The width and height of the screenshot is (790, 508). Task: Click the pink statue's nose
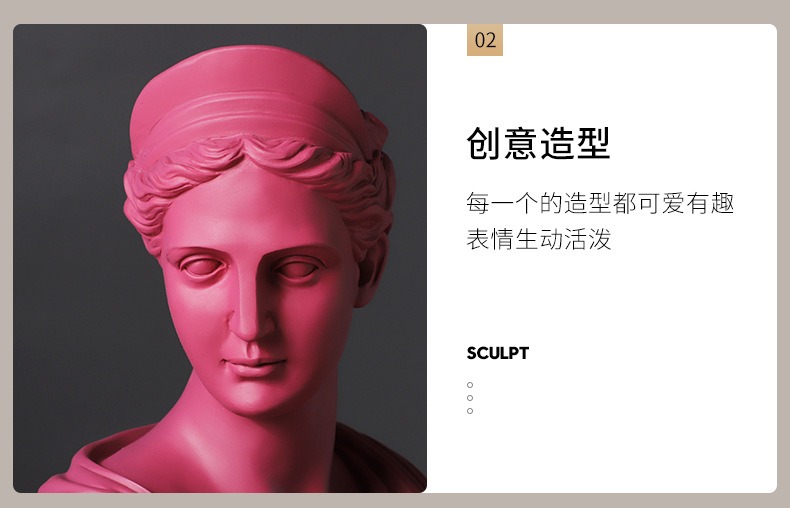click(x=249, y=312)
